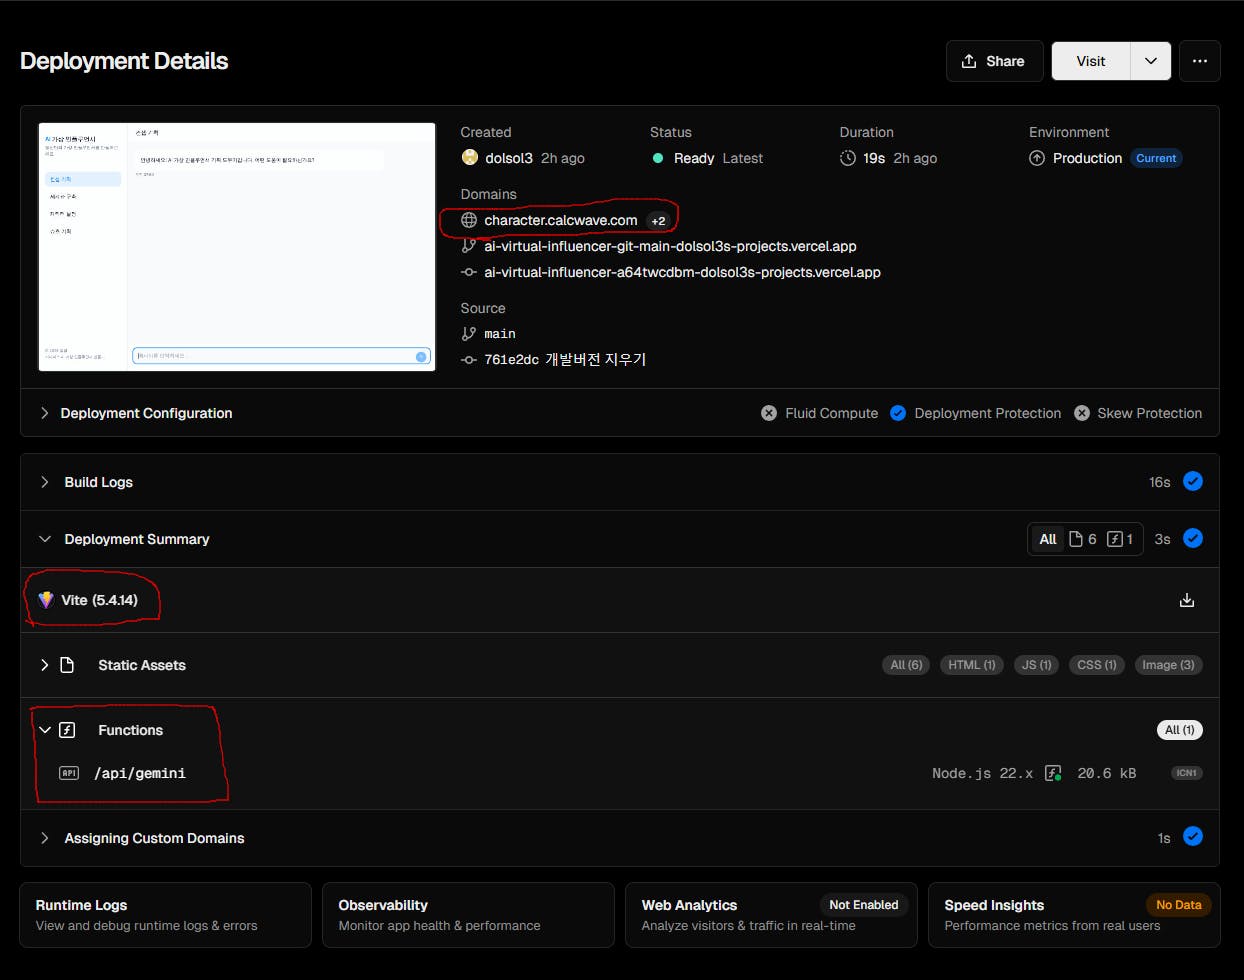The height and width of the screenshot is (980, 1244).
Task: Click the Deployment Summary blue checkmark
Action: 1193,538
